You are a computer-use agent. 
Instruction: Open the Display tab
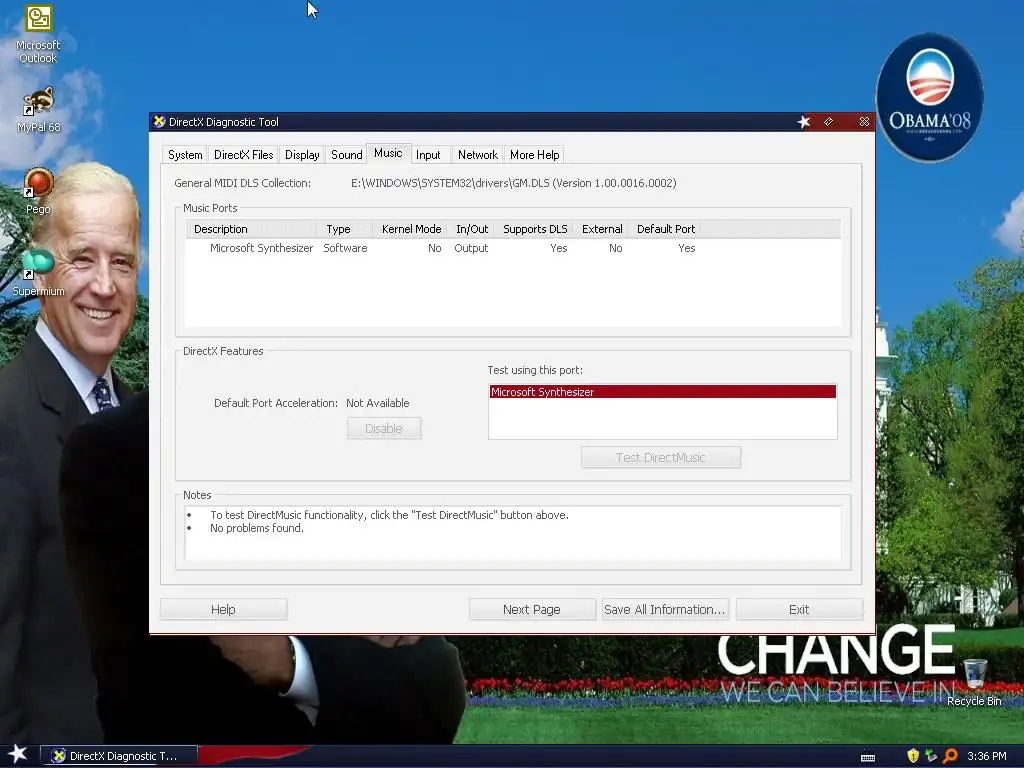click(302, 155)
